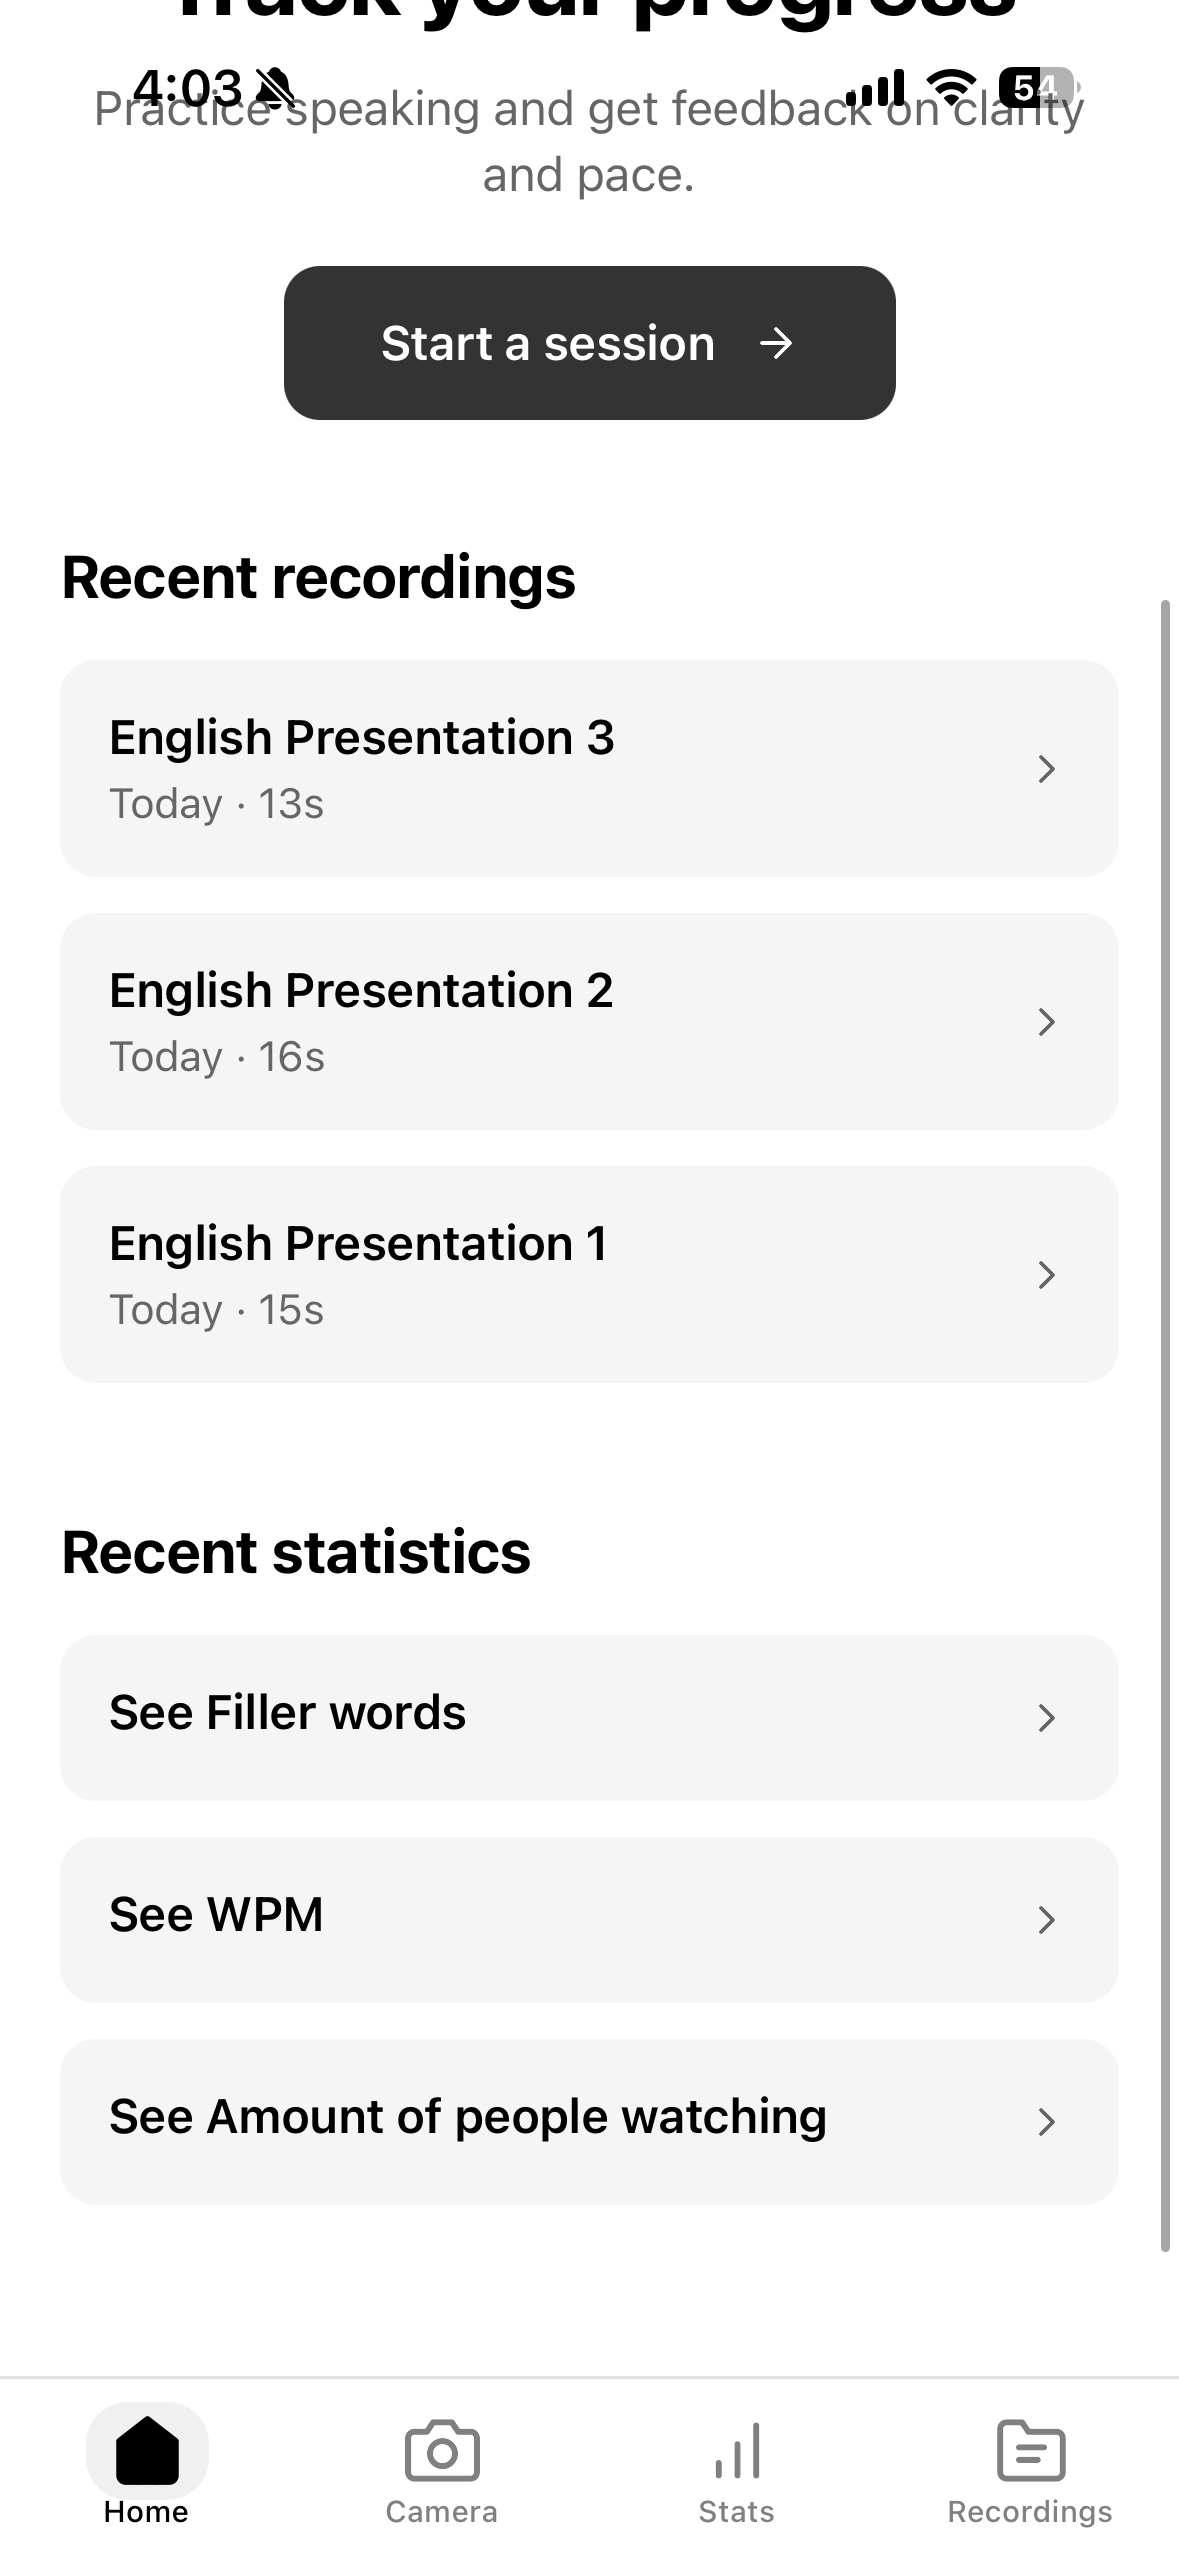
Task: Tap the Home house icon
Action: (x=147, y=2450)
